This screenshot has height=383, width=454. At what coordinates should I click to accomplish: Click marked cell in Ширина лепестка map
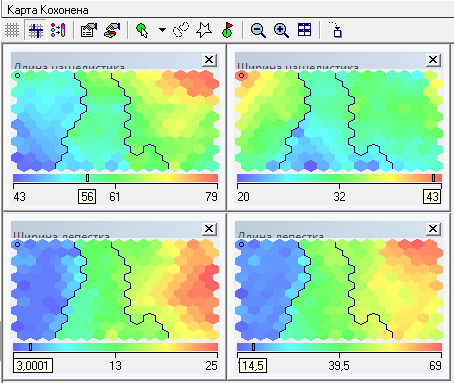tap(17, 244)
